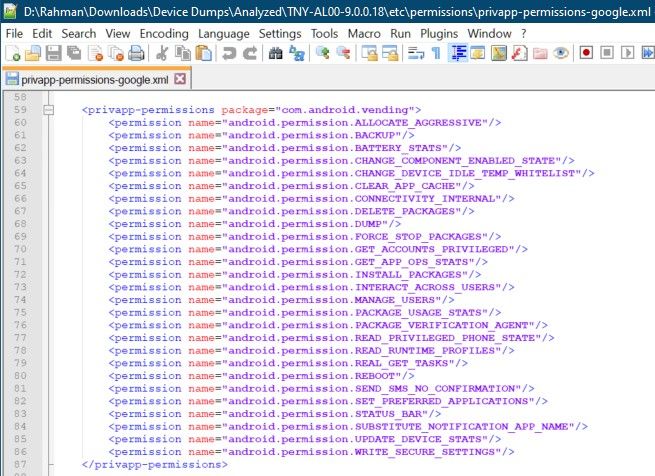Open the Tools menu

324,33
